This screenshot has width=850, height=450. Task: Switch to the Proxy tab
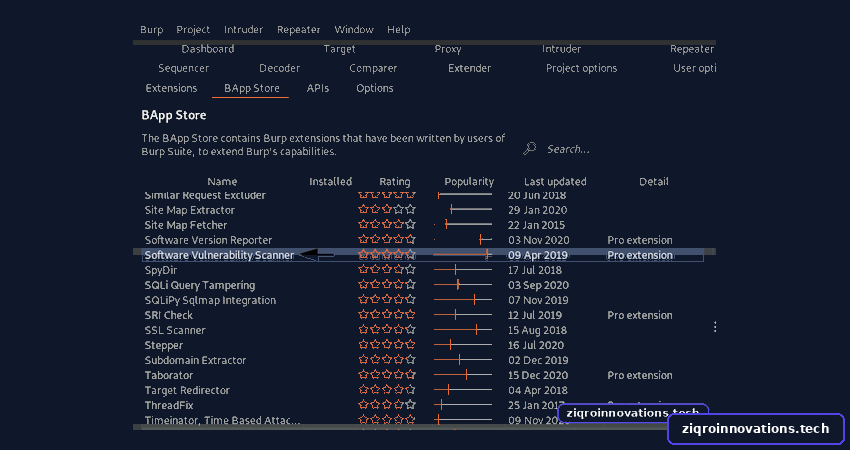(448, 49)
